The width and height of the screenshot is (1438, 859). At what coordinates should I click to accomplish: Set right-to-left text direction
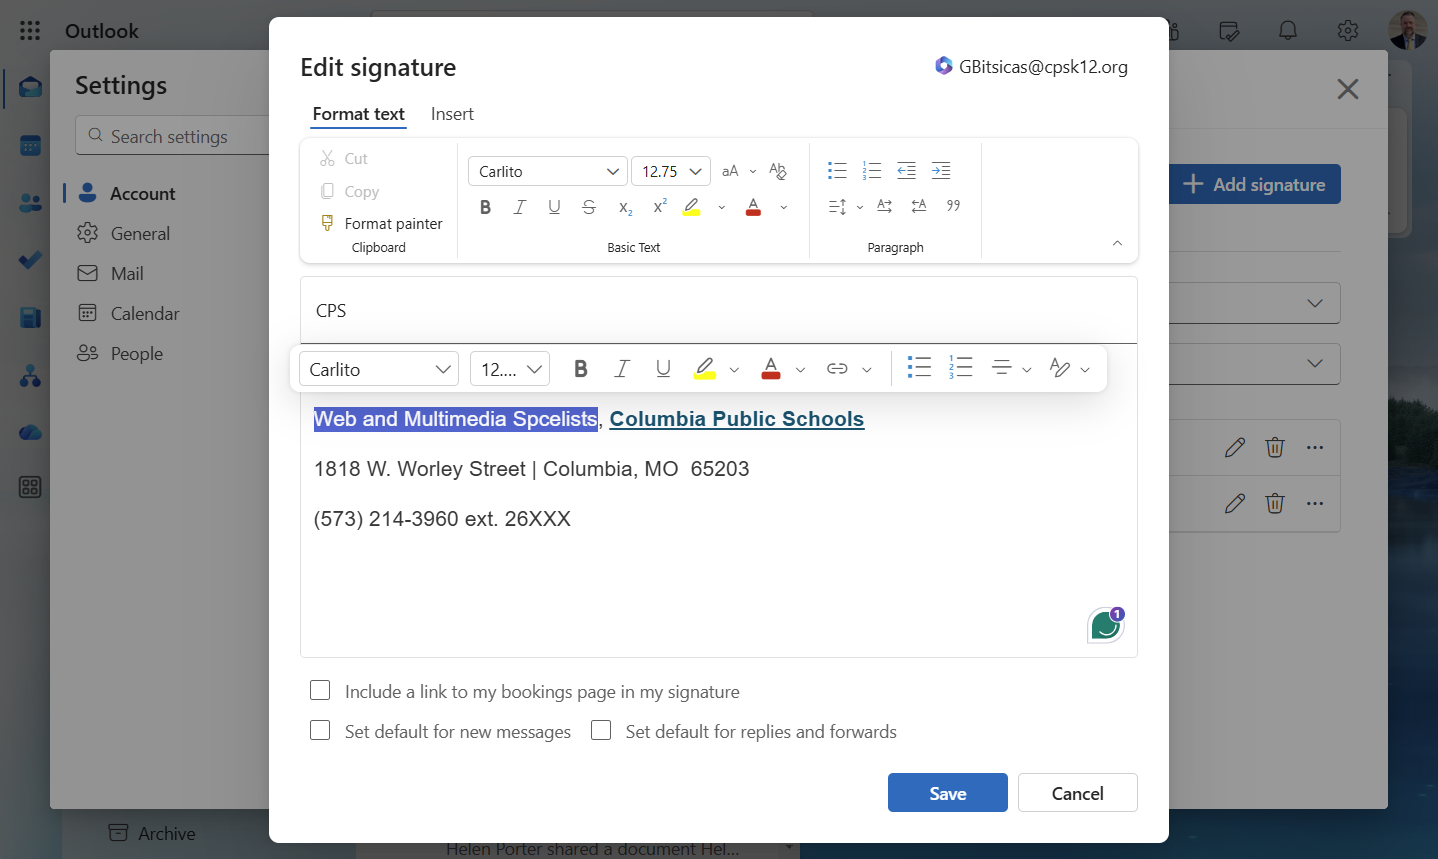[x=919, y=206]
